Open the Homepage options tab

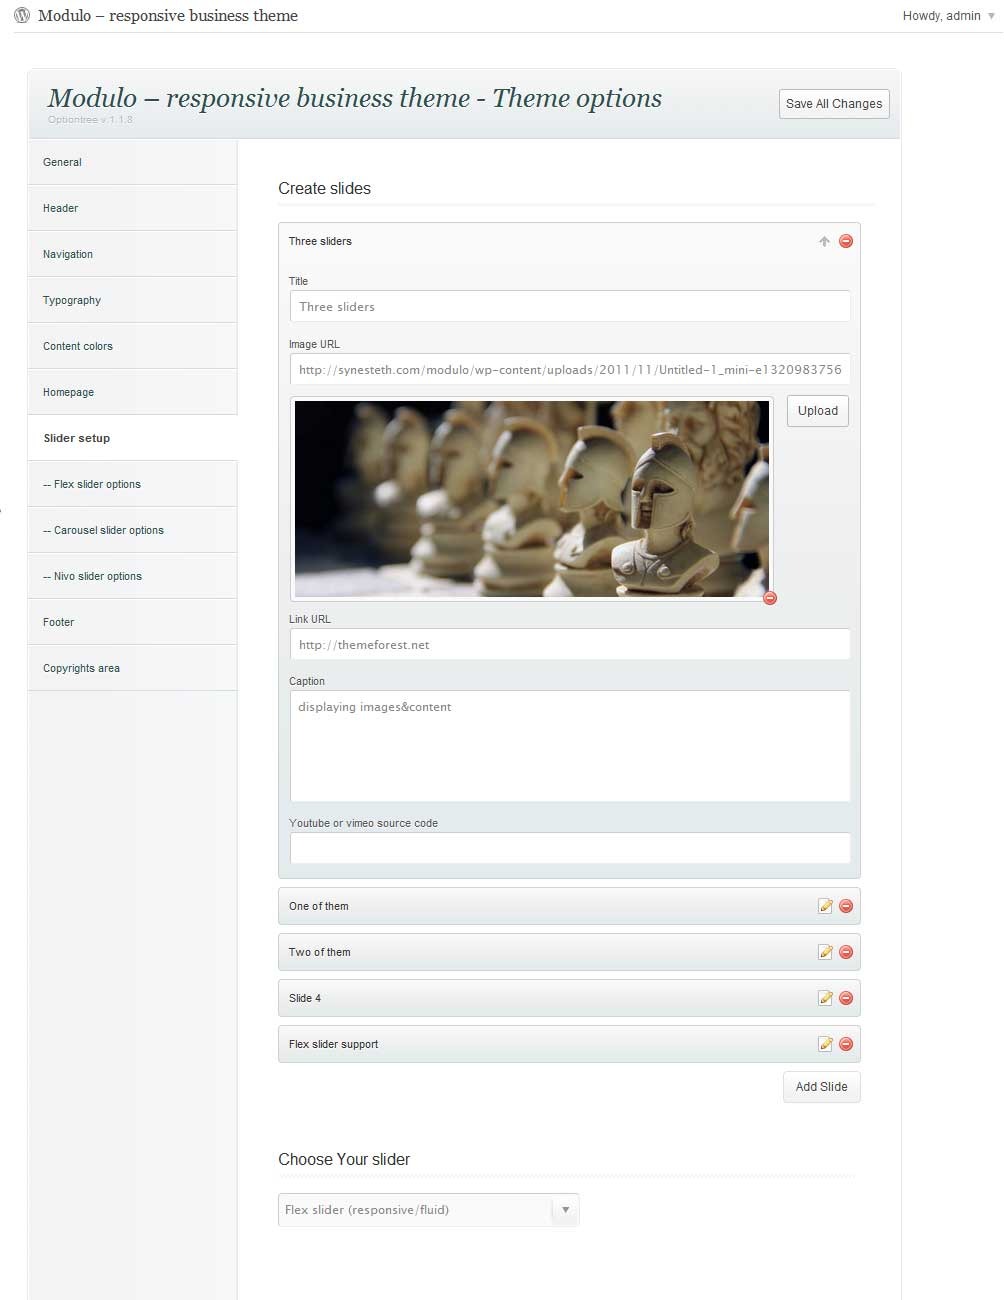[x=133, y=392]
